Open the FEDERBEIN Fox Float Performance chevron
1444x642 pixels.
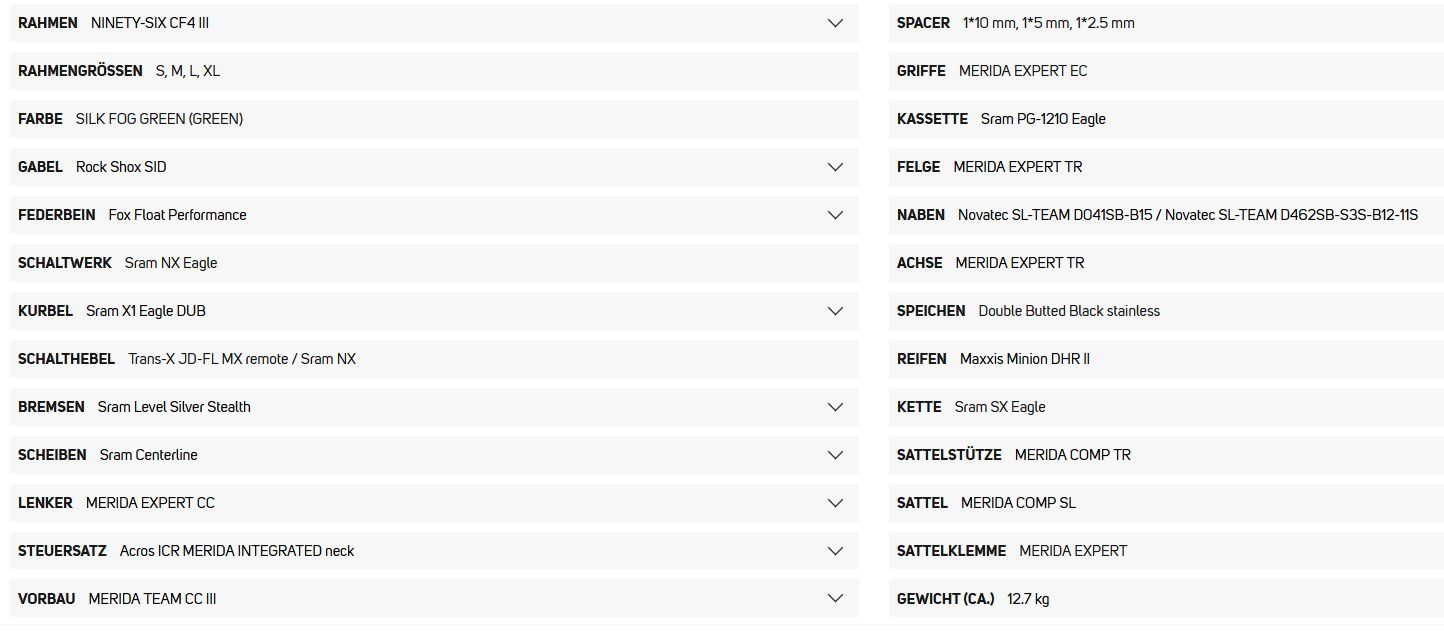[x=836, y=215]
